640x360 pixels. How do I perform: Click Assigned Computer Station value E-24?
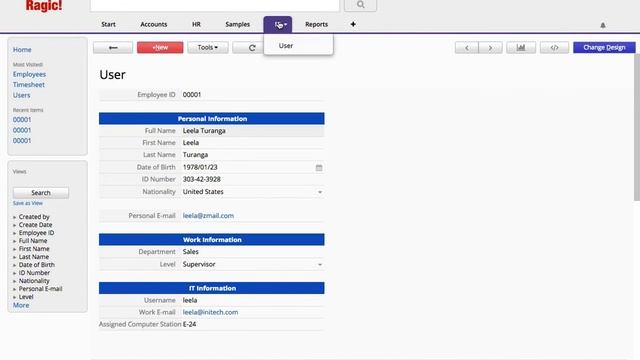[x=189, y=324]
